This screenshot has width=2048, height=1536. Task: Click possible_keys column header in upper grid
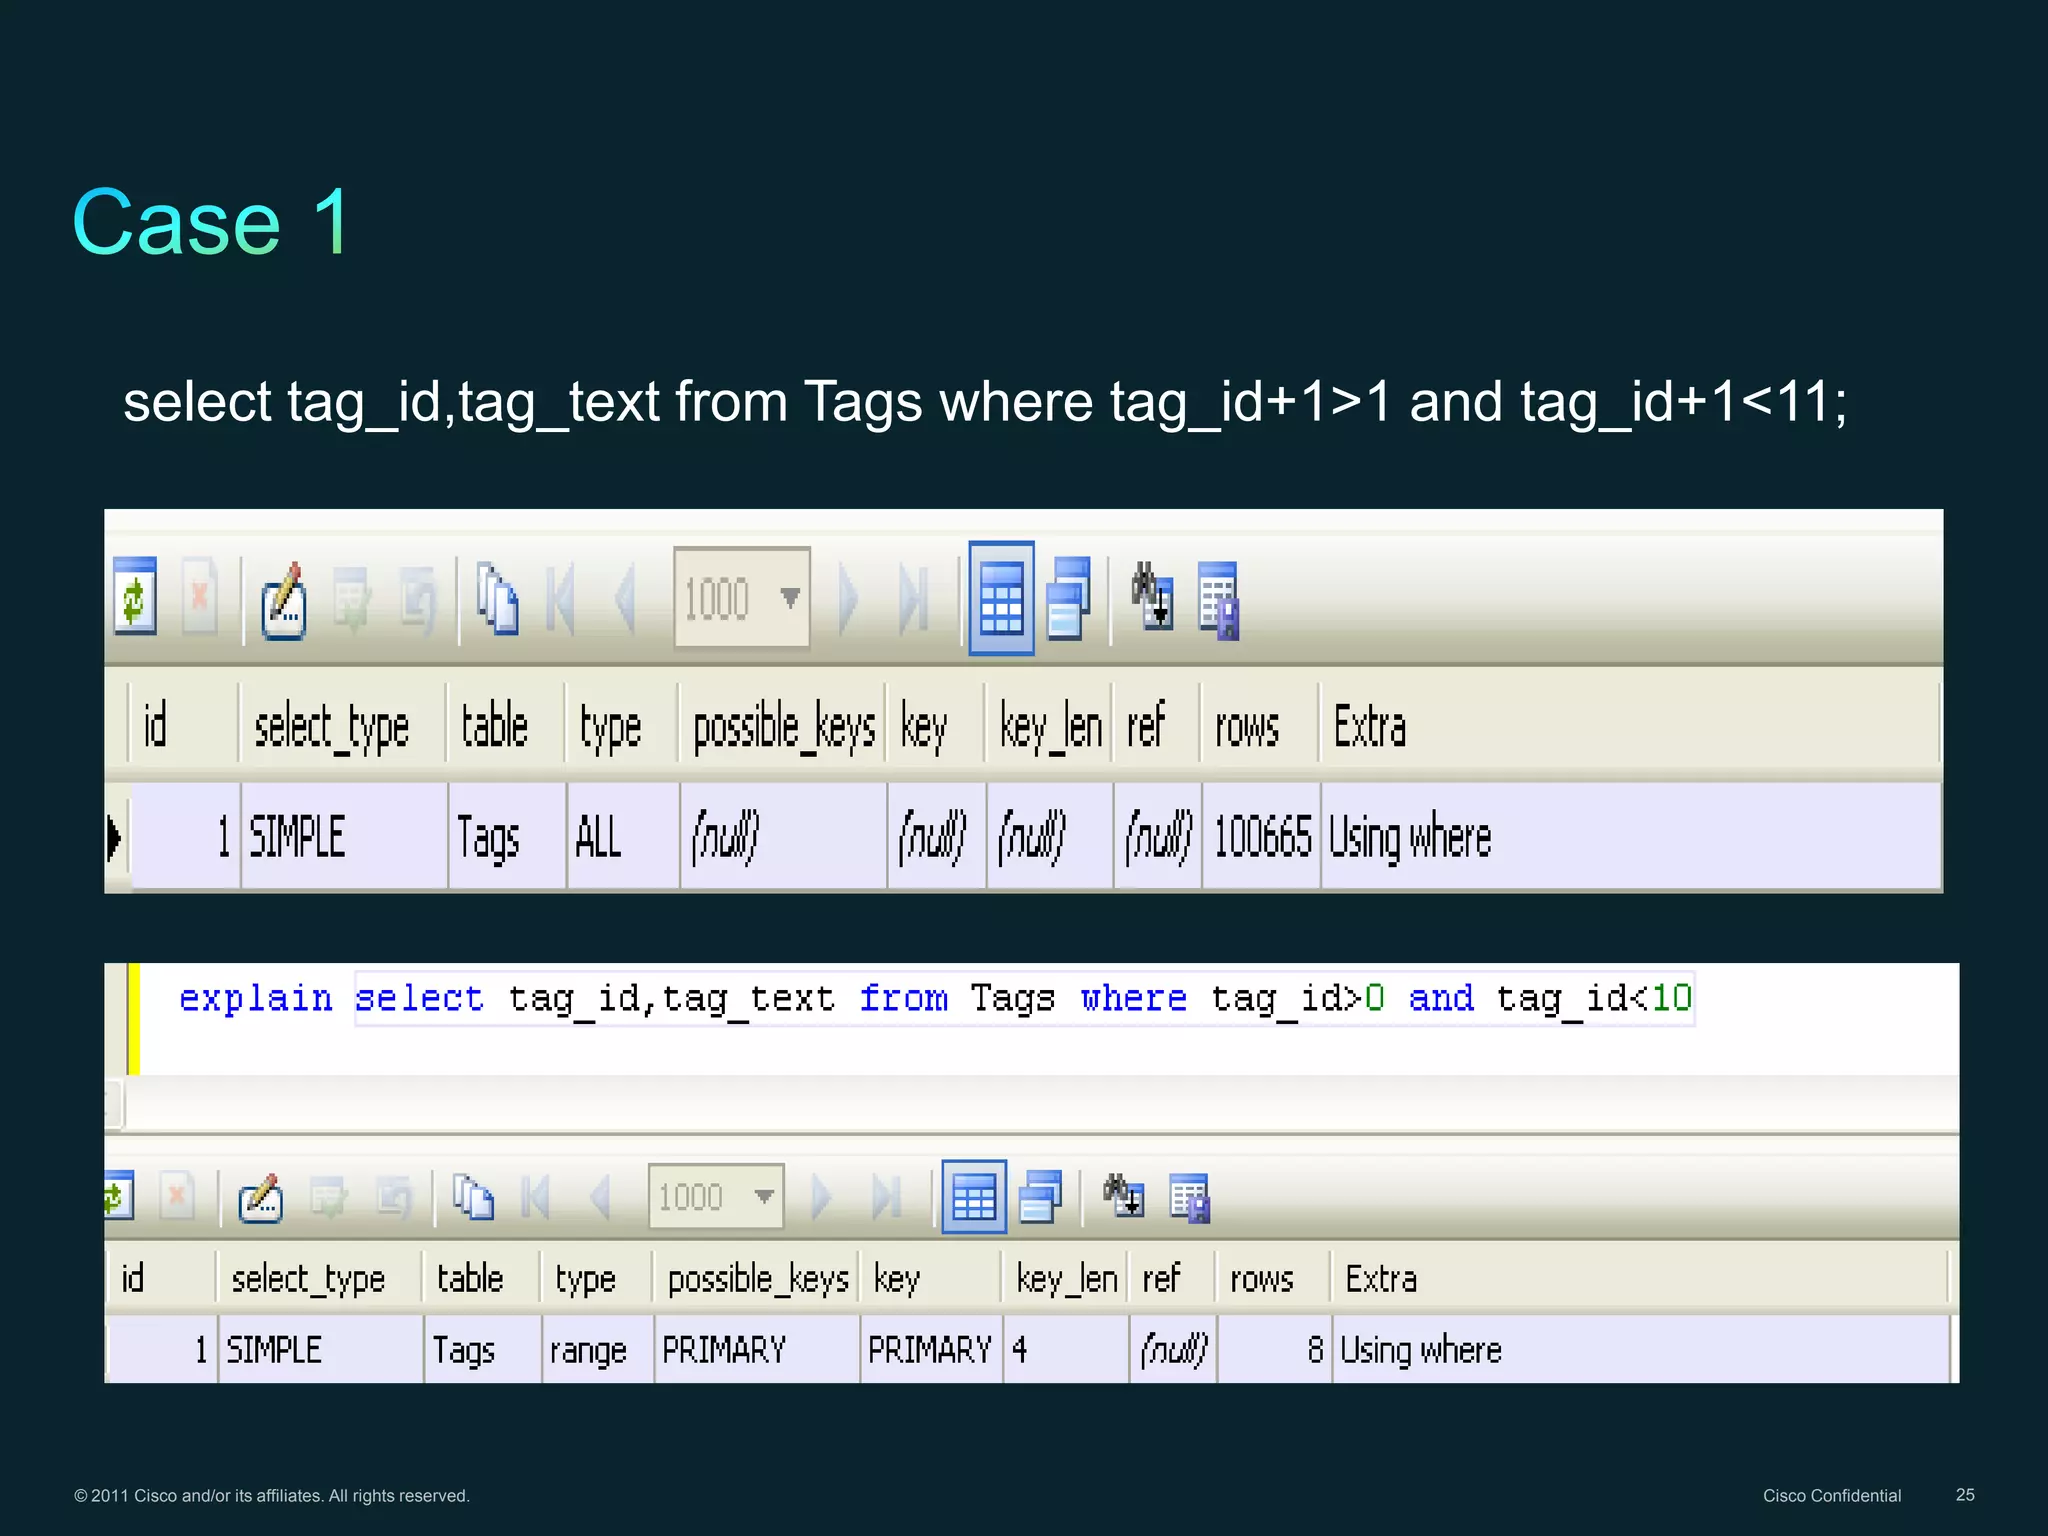click(x=784, y=726)
